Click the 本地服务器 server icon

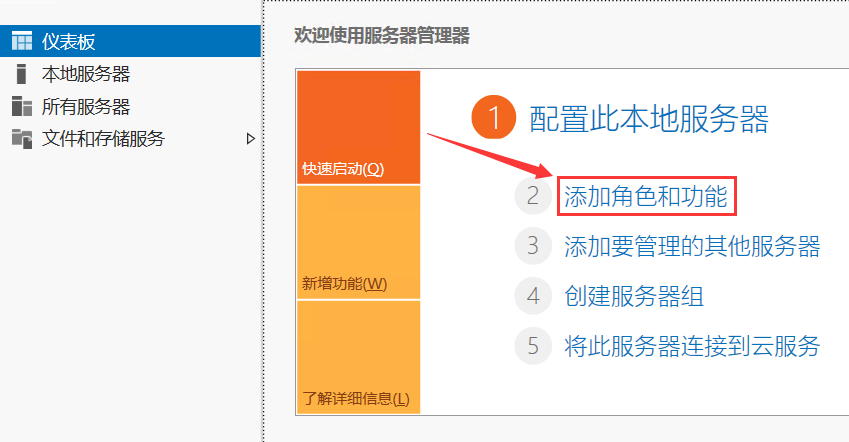pyautogui.click(x=21, y=74)
